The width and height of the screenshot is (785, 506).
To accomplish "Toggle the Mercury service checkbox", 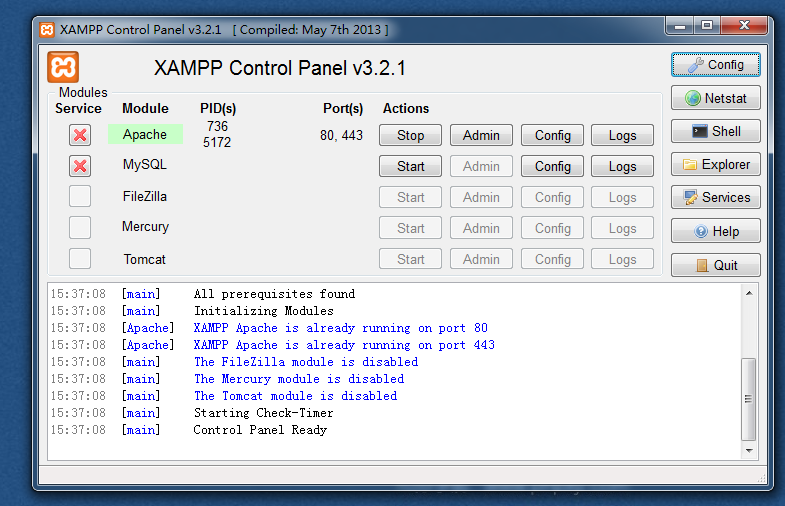I will 80,227.
